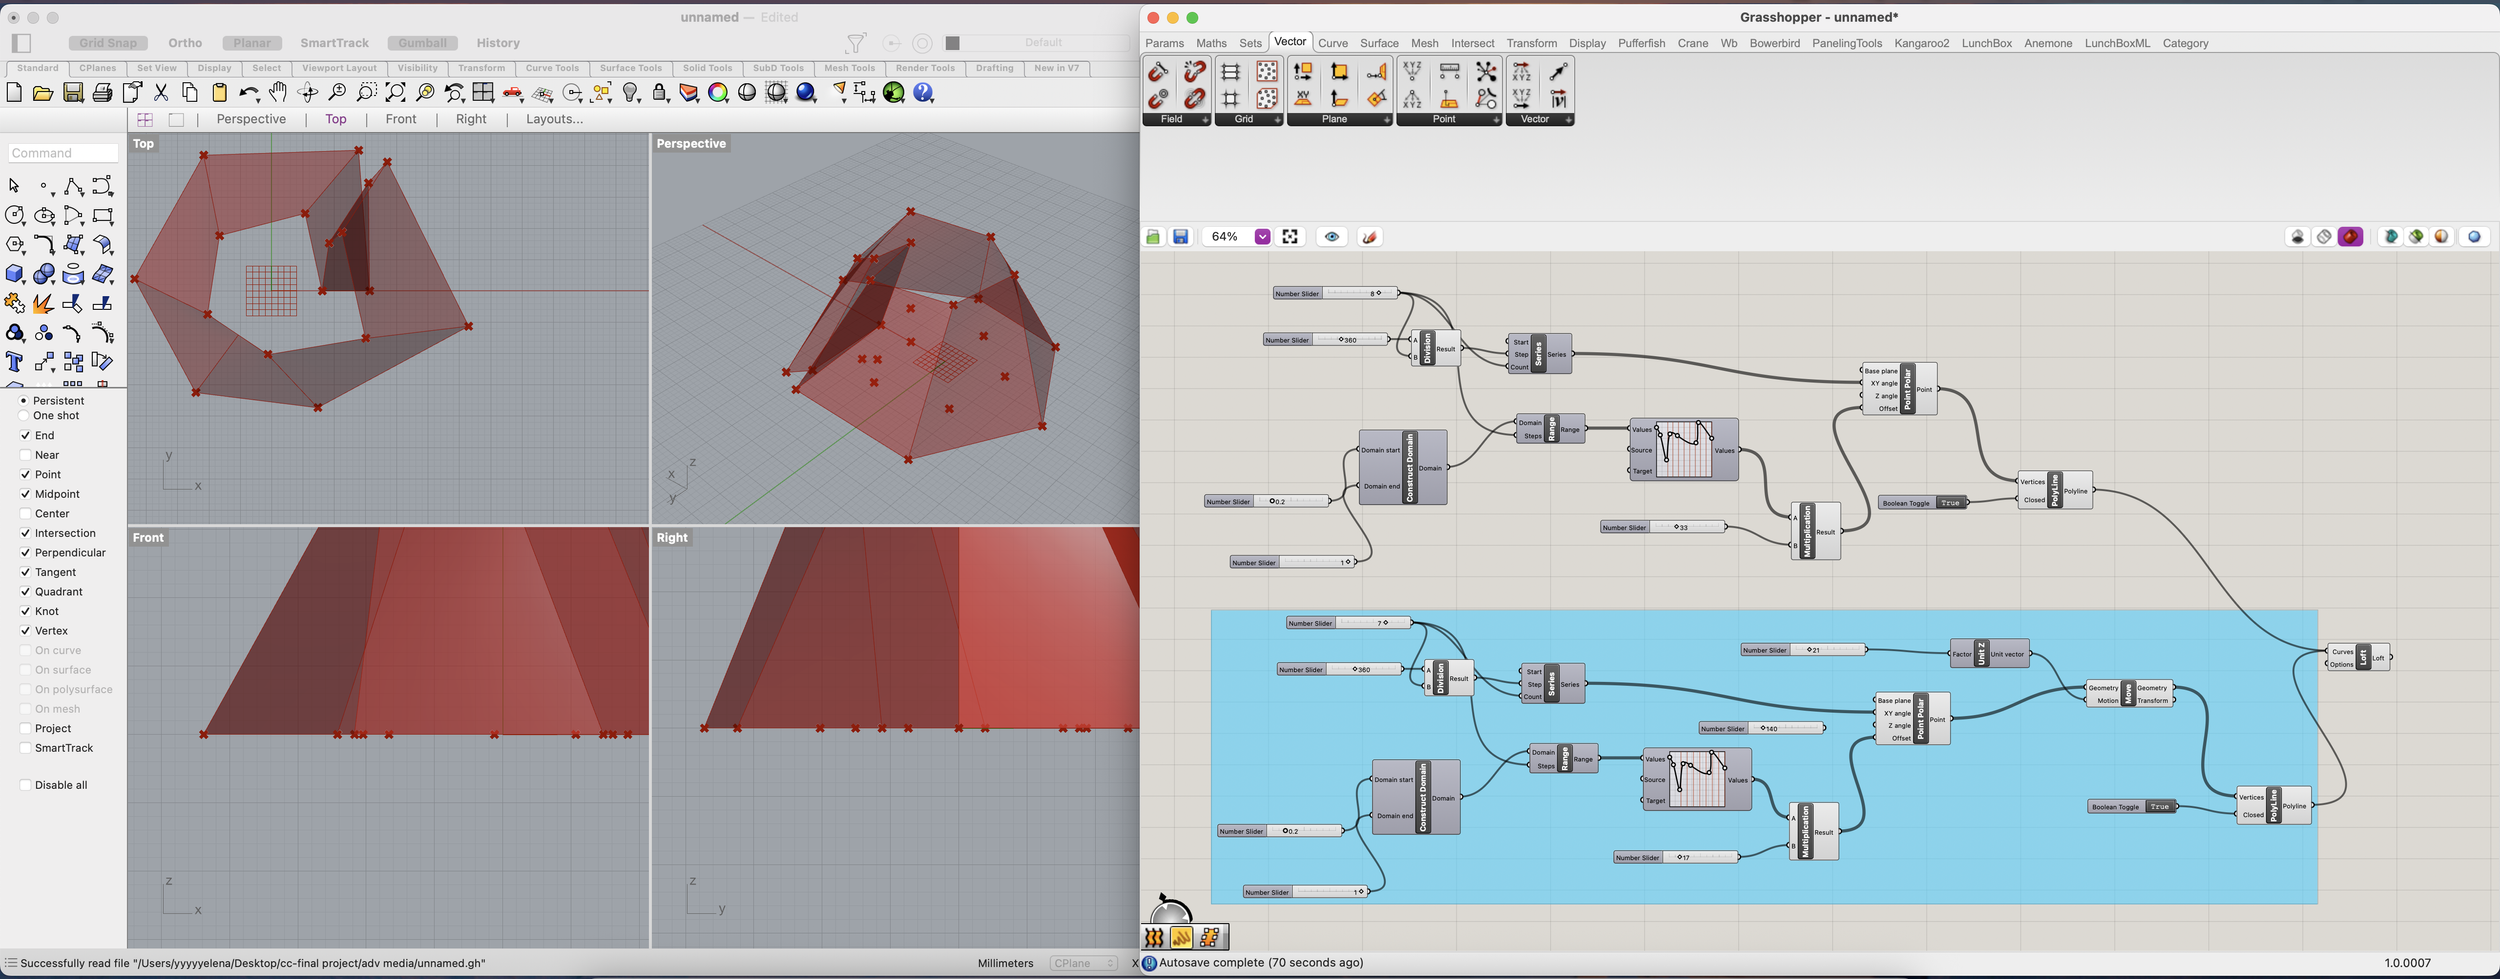
Task: Click the Millimeters units in status bar
Action: click(x=1005, y=963)
